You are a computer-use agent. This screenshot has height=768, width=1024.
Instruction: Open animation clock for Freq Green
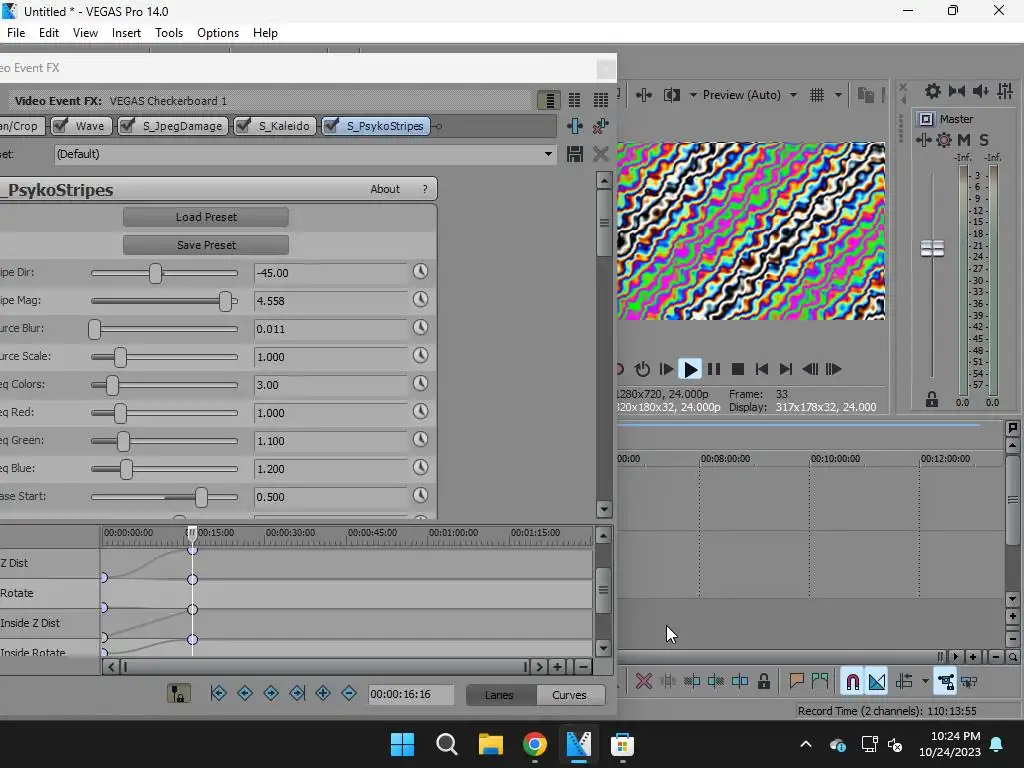[x=420, y=440]
